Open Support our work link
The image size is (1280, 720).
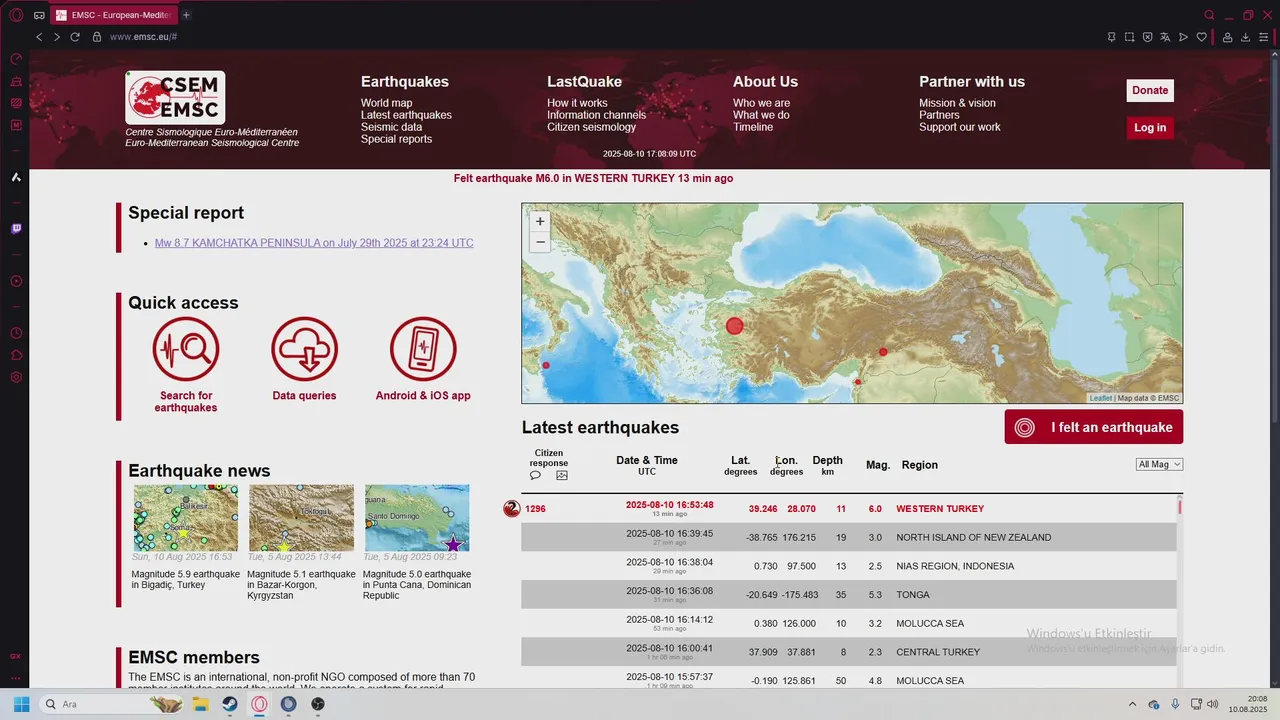coord(959,127)
